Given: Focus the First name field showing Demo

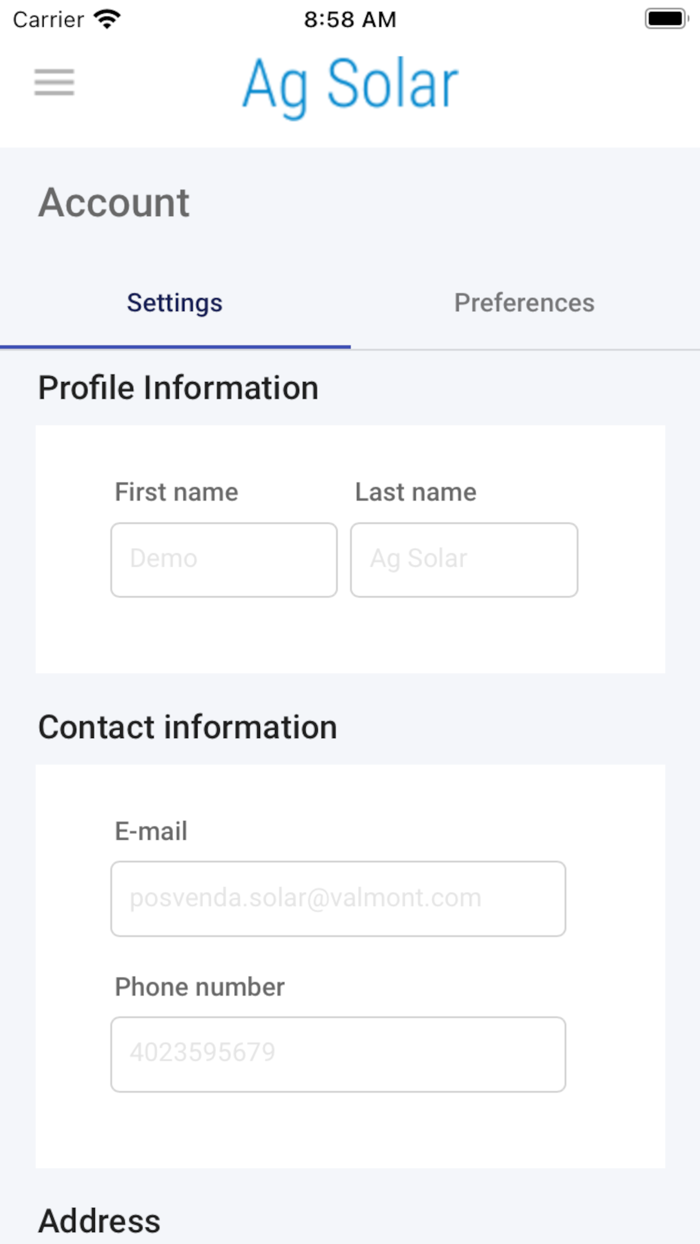Looking at the screenshot, I should point(224,560).
